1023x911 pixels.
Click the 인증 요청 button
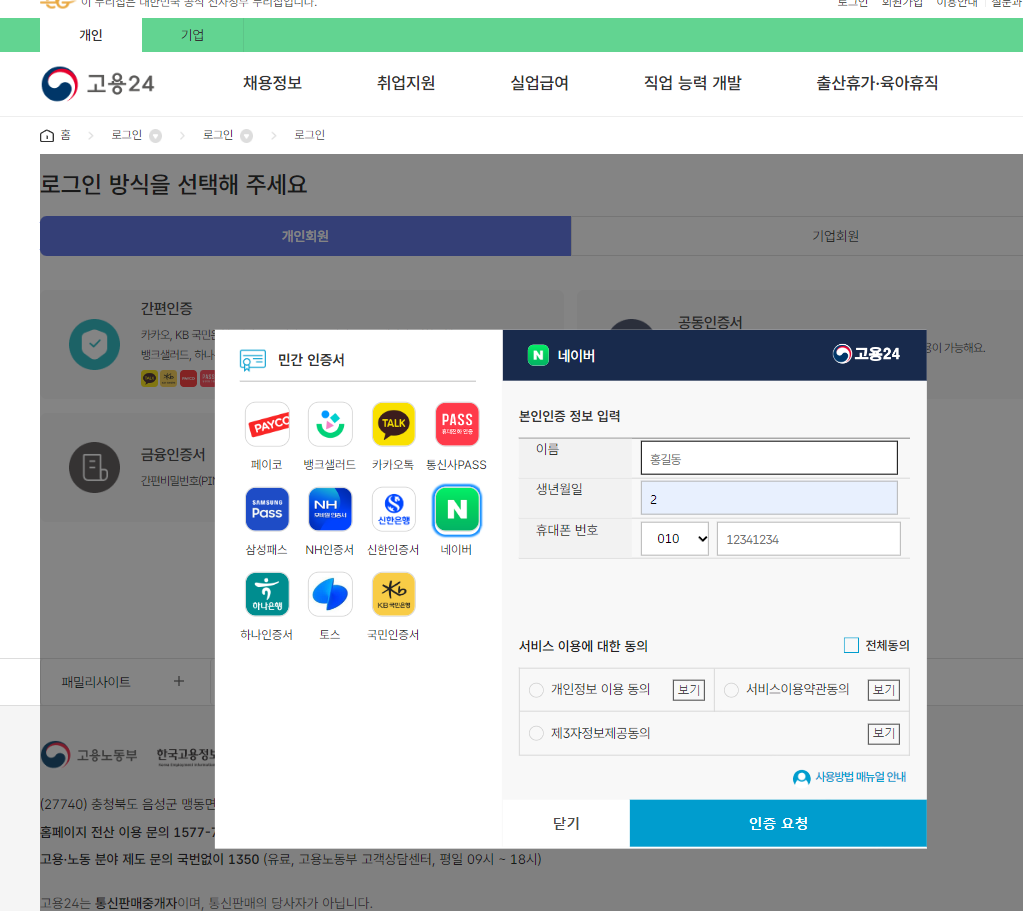pyautogui.click(x=778, y=823)
